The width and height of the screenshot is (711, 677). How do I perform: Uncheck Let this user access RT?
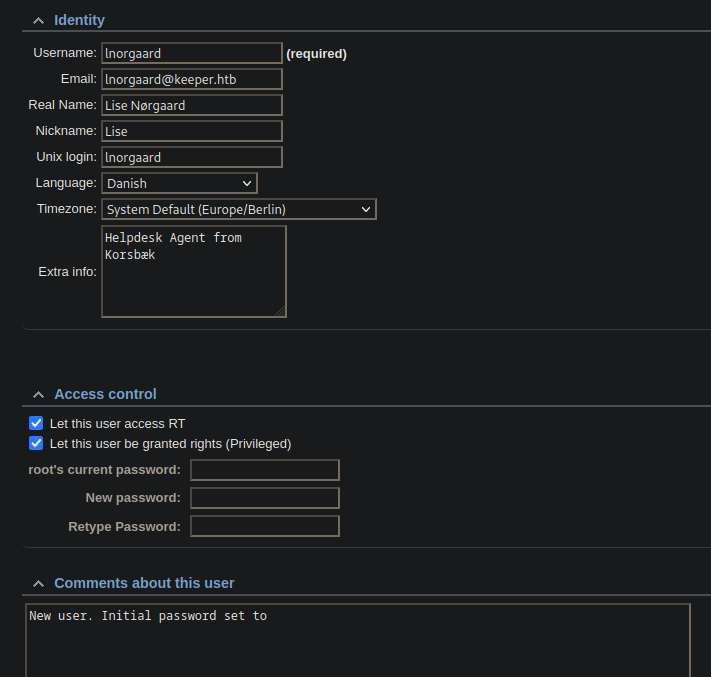click(37, 423)
